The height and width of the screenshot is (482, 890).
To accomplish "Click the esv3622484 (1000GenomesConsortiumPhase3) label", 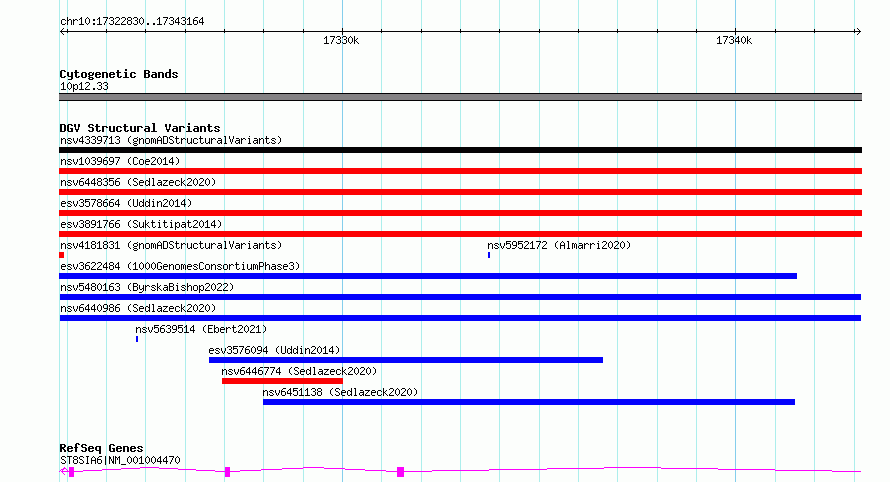I will click(x=180, y=266).
